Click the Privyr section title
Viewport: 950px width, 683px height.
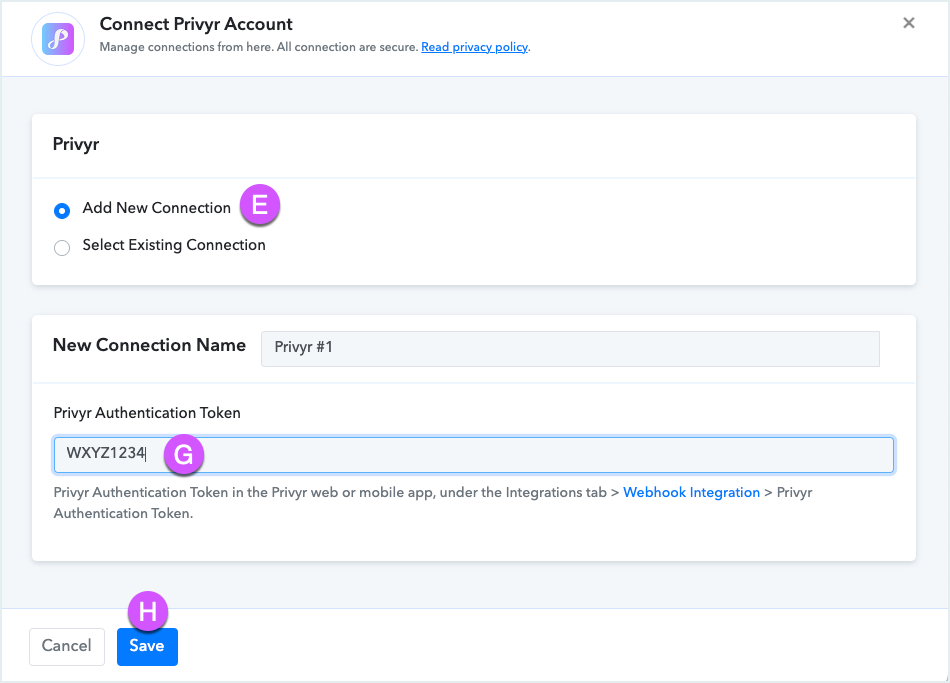coord(76,144)
